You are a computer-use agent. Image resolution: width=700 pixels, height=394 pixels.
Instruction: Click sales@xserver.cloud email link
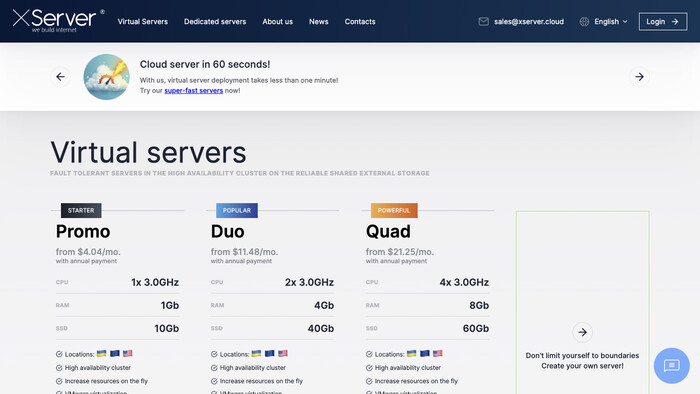[529, 21]
